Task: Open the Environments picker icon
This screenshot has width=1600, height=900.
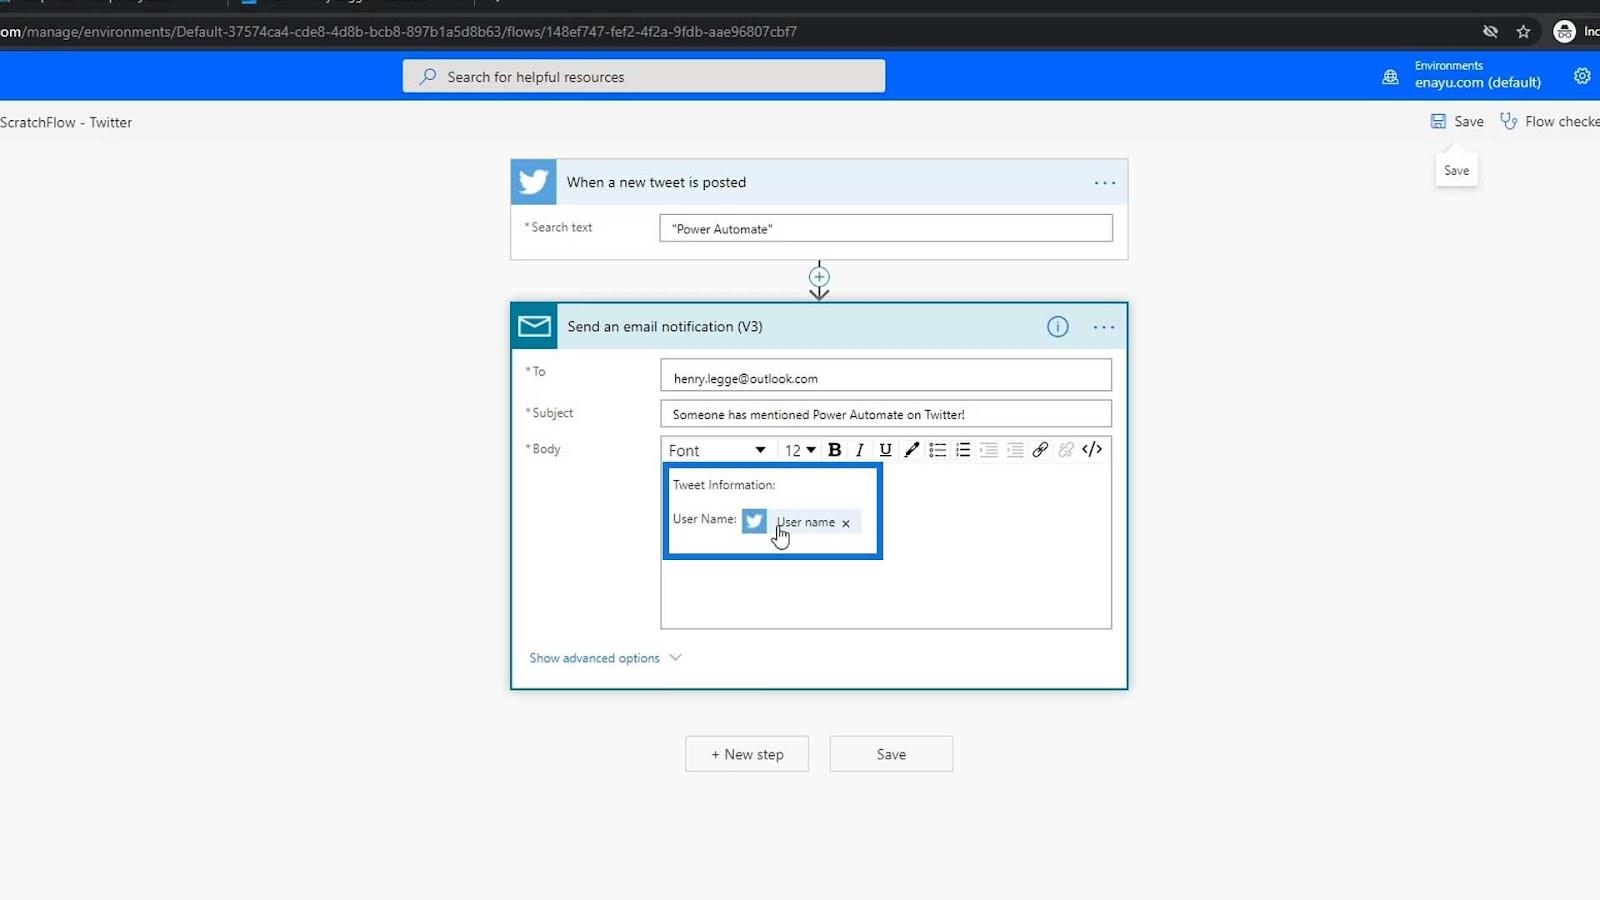Action: pyautogui.click(x=1390, y=77)
